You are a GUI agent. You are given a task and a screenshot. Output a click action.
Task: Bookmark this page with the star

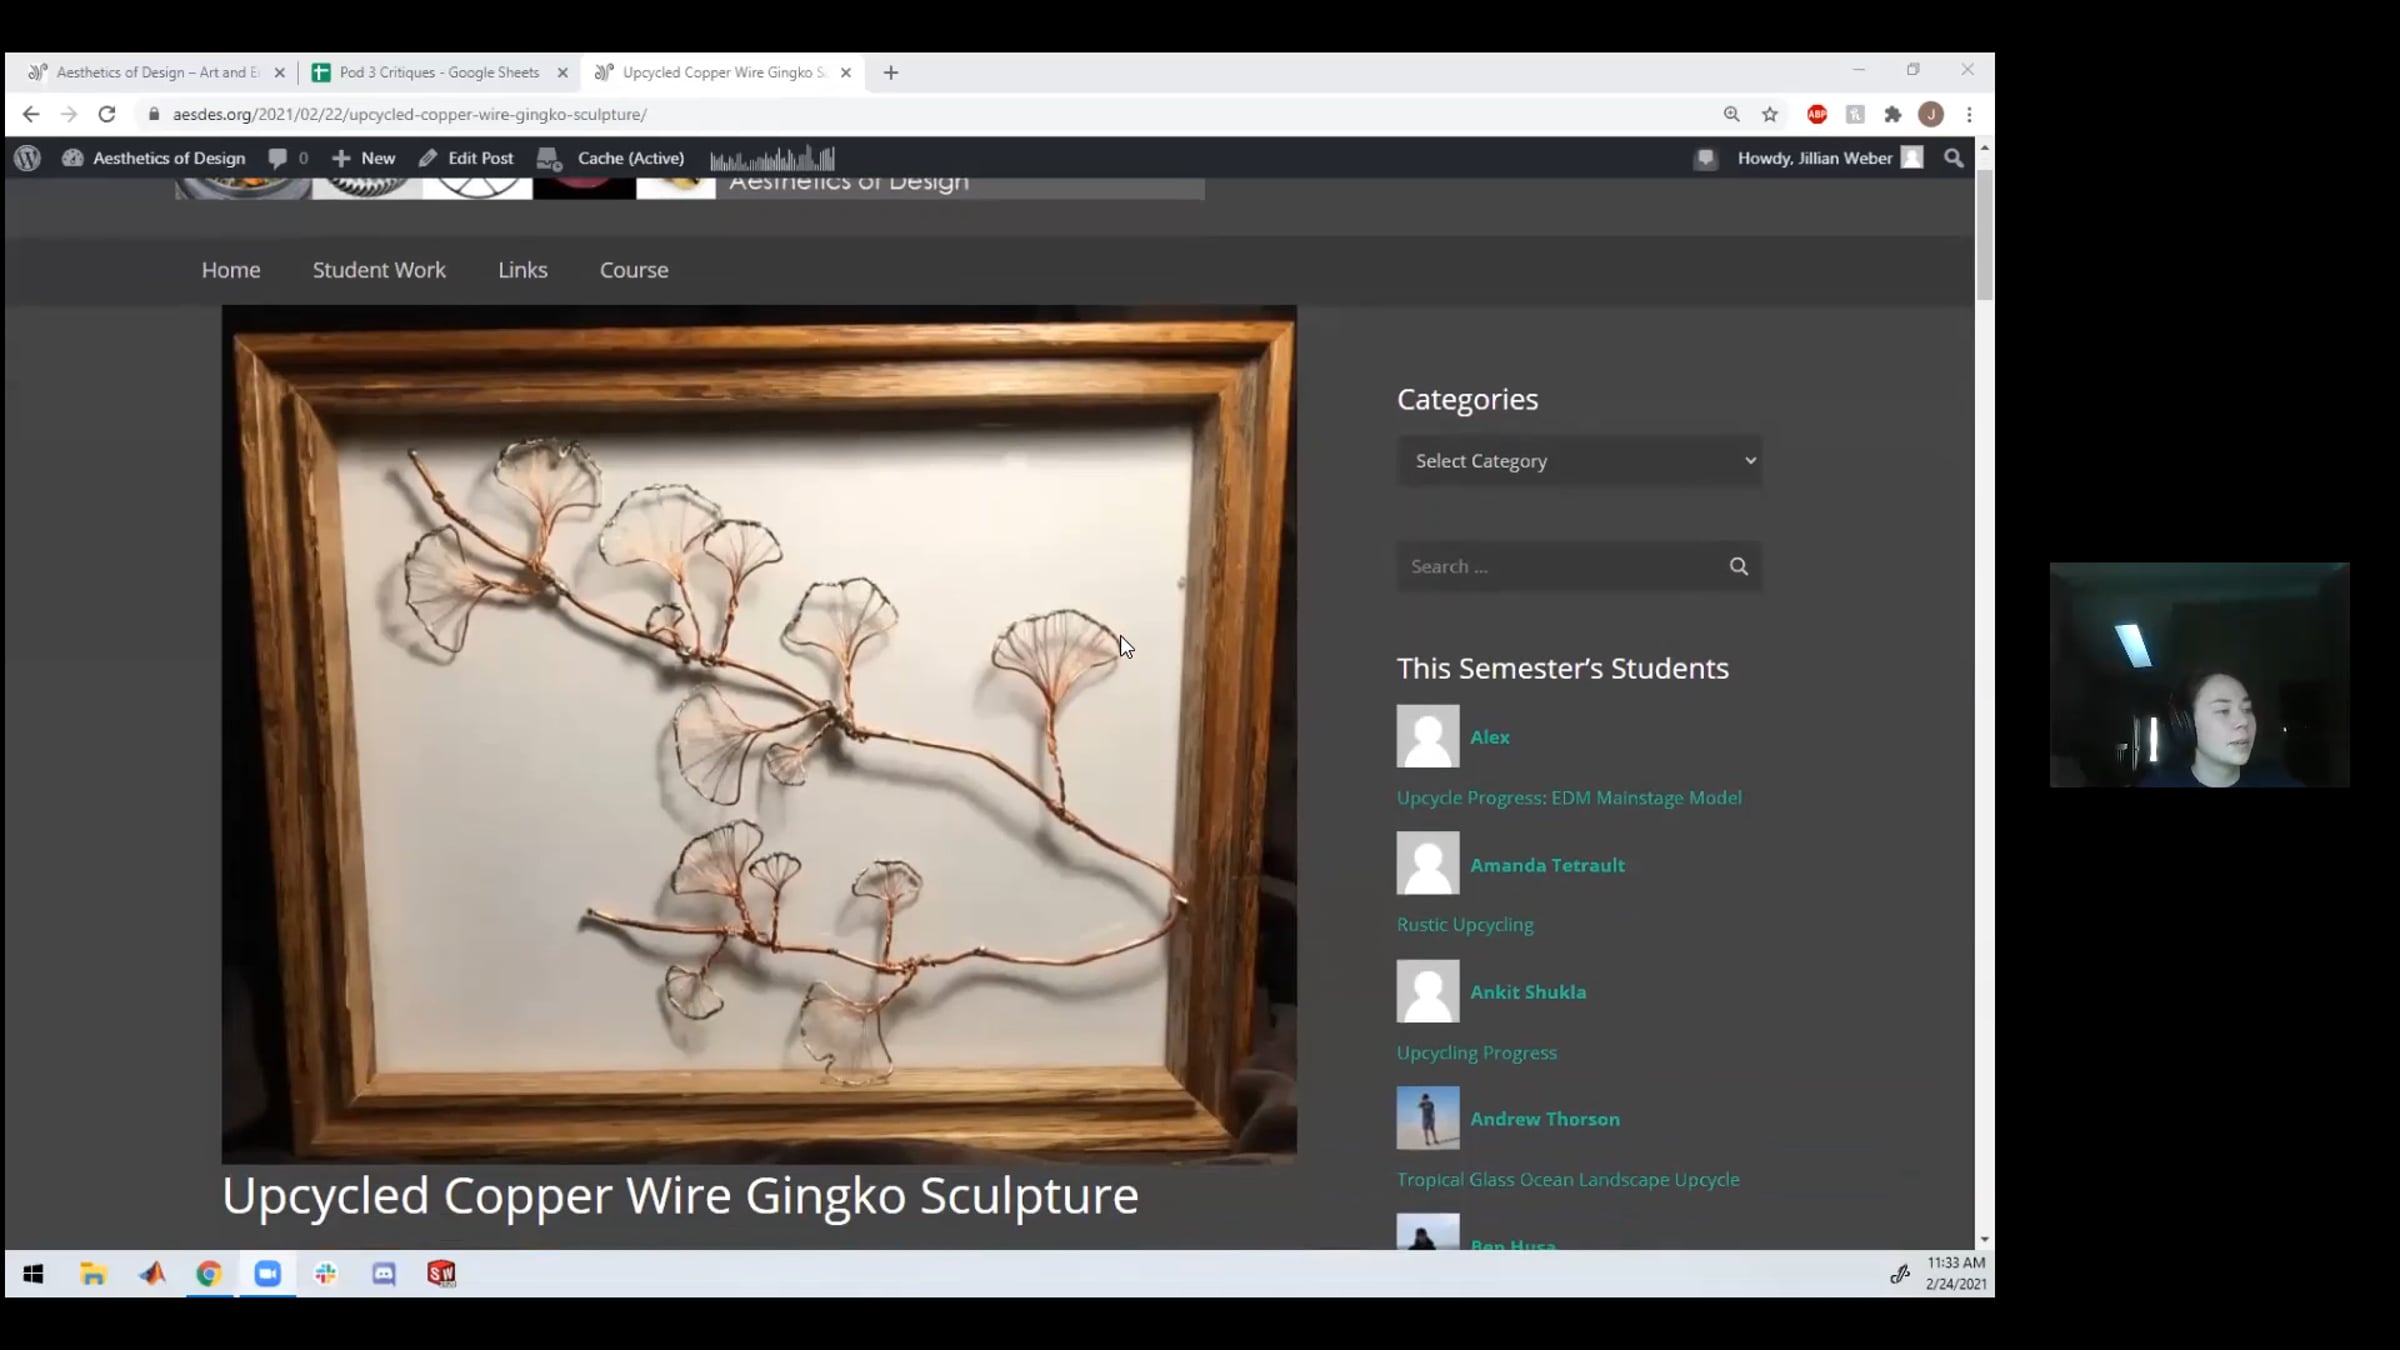[1770, 114]
